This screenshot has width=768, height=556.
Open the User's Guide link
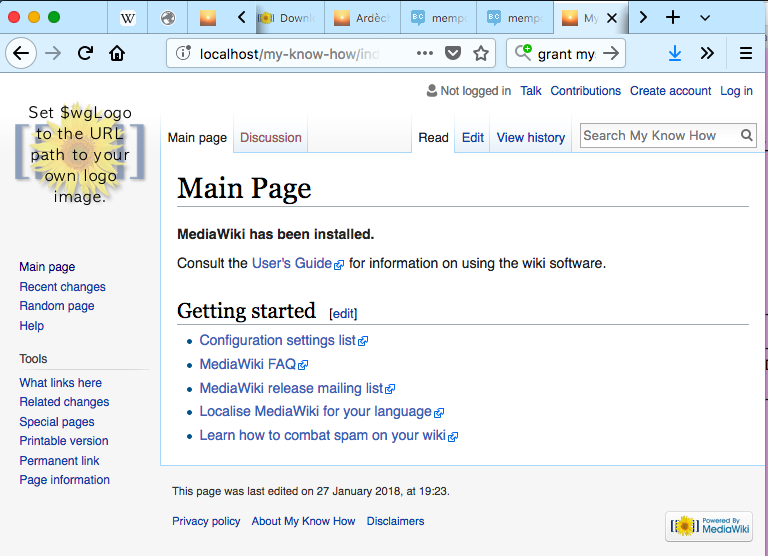point(297,264)
